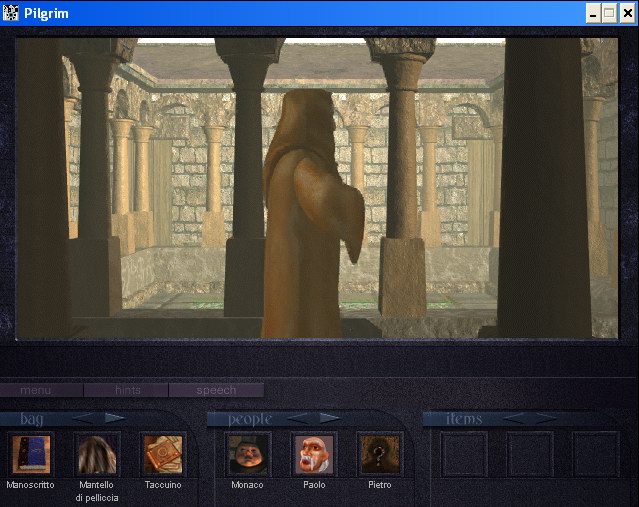Select the Manoscritto item in the bag

(x=31, y=454)
